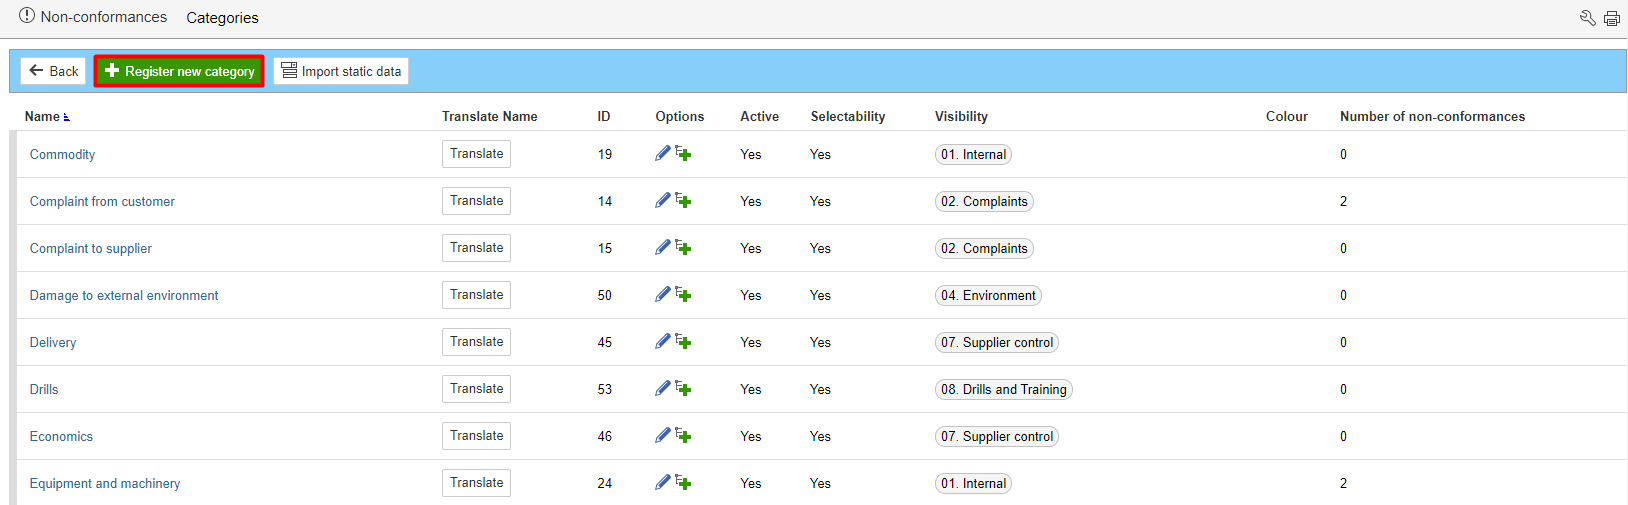Image resolution: width=1628 pixels, height=505 pixels.
Task: Open the Non-conformances section
Action: (x=103, y=17)
